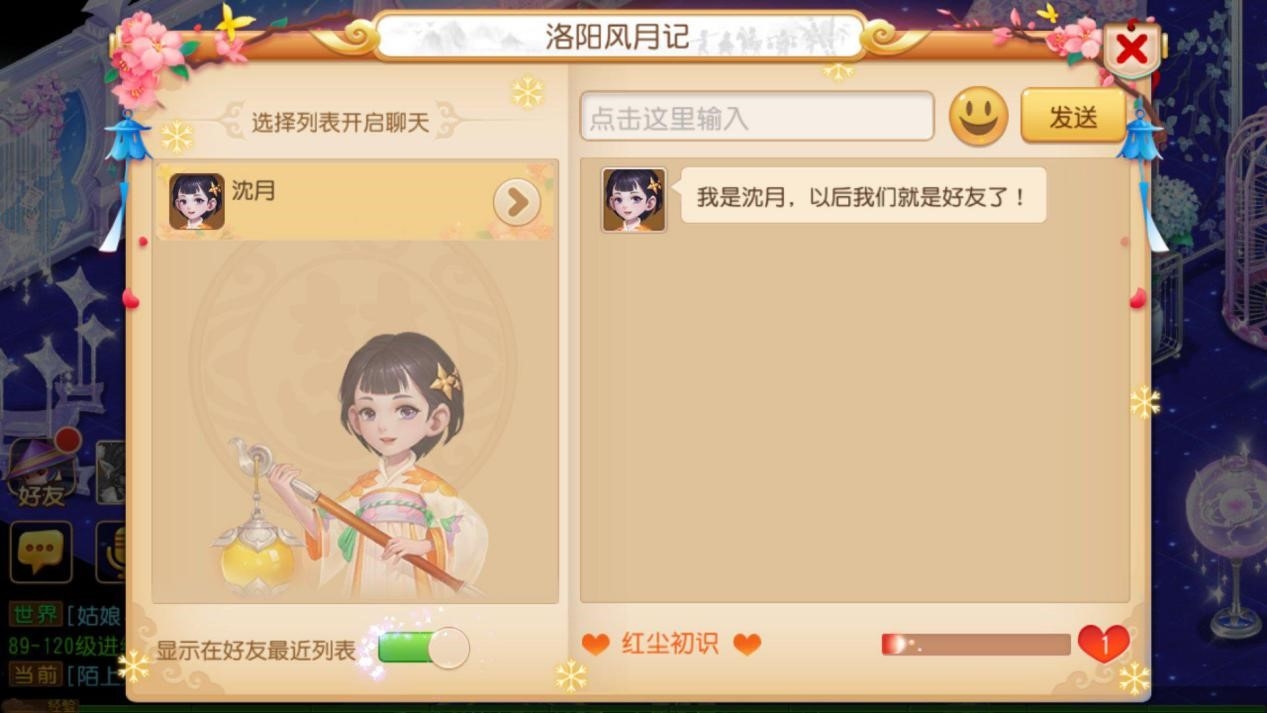Open the smiley emoji picker
The width and height of the screenshot is (1267, 713).
click(978, 117)
